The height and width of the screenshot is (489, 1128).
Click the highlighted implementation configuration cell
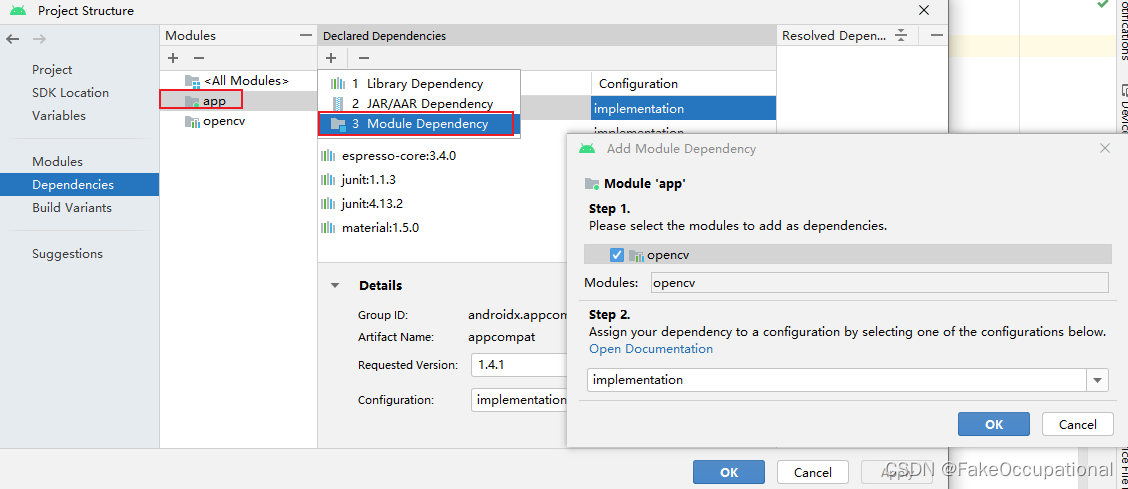tap(683, 109)
